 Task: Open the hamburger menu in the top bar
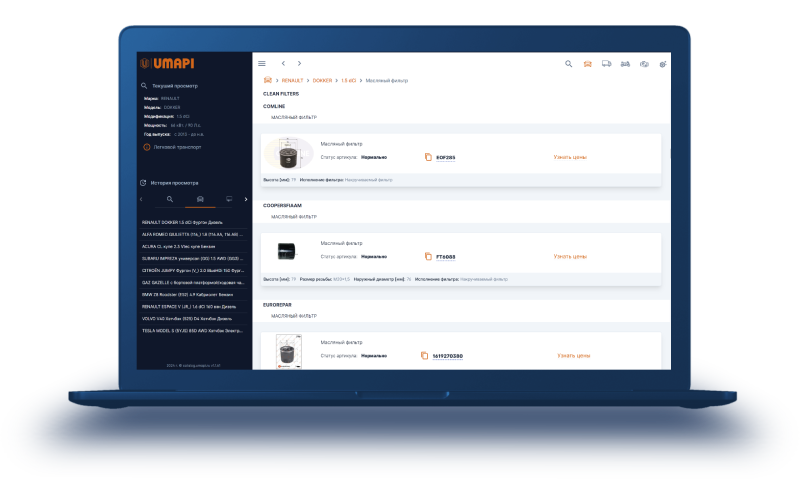[x=262, y=64]
